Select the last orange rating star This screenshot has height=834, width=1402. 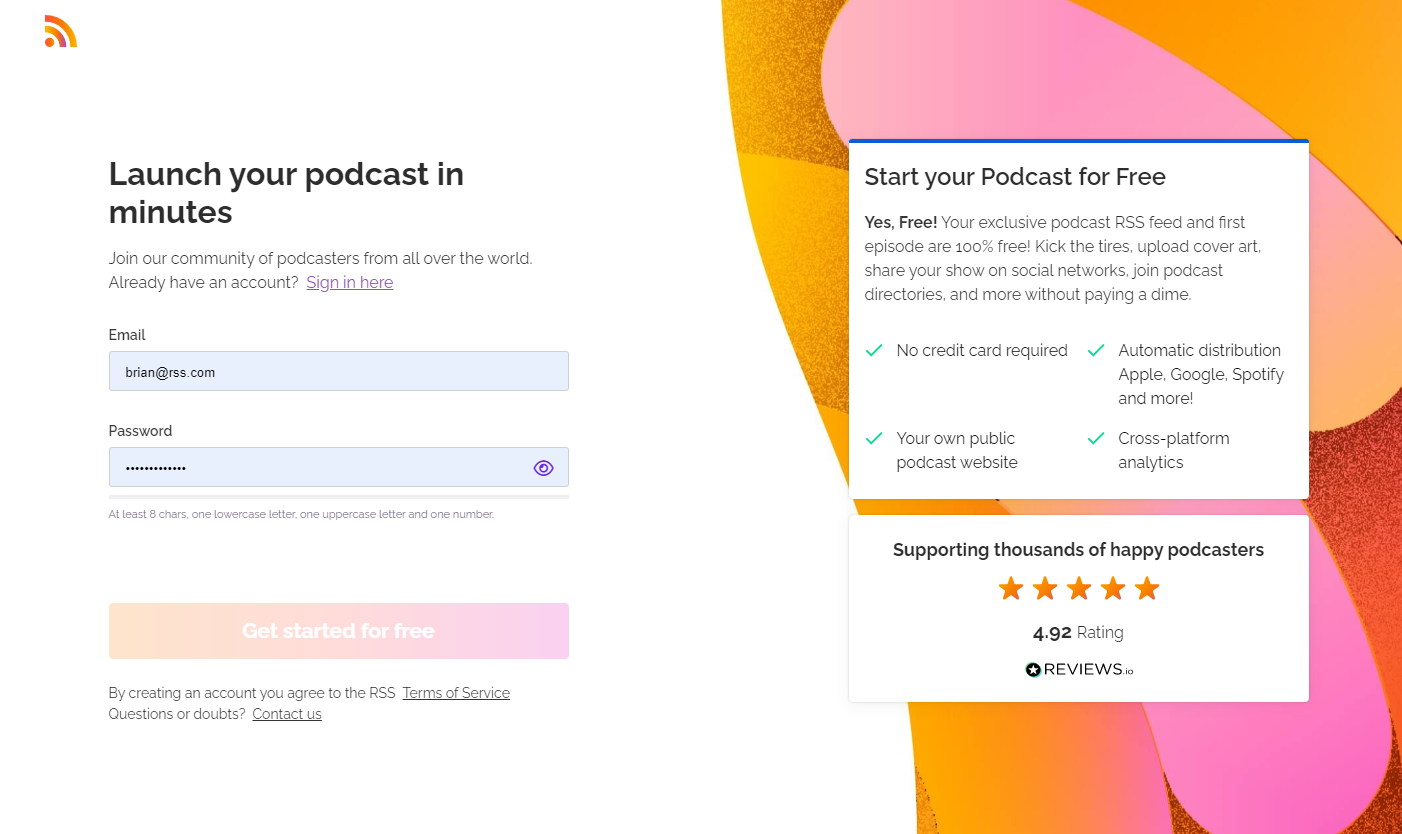1146,588
